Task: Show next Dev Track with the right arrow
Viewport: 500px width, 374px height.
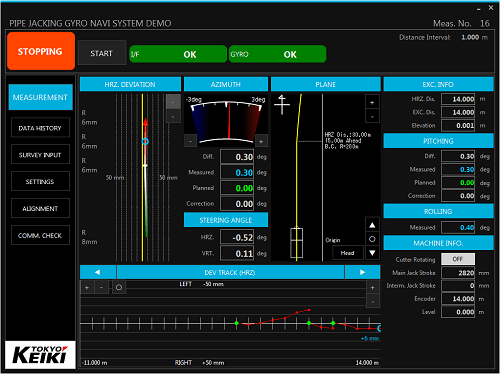Action: 362,272
